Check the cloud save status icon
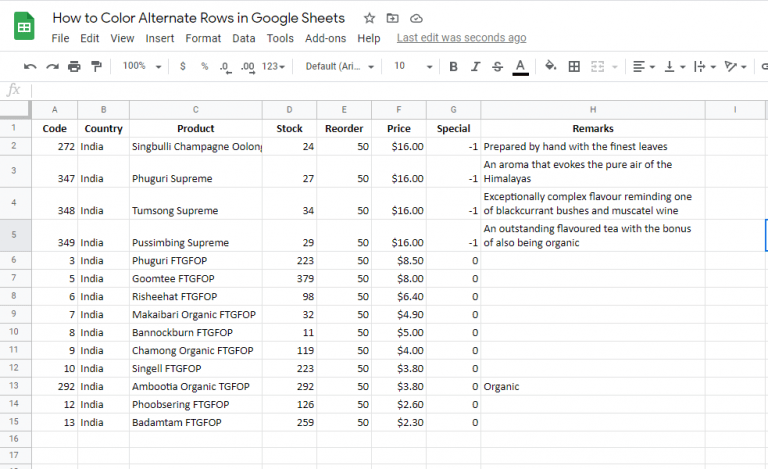768x469 pixels. (x=416, y=19)
